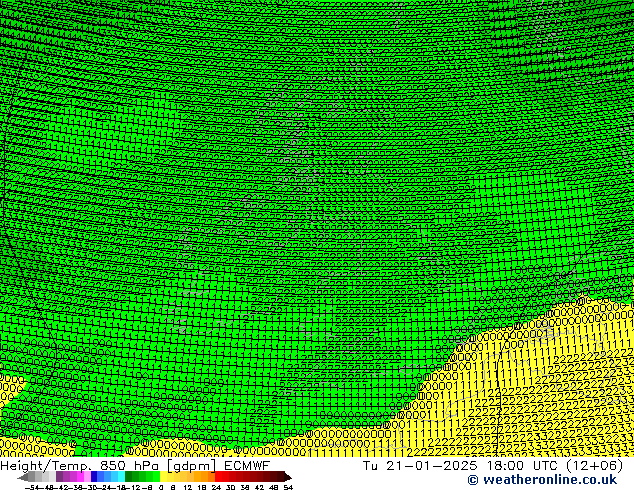
Task: Click the '24' value label under the color scale
Action: [x=216, y=488]
